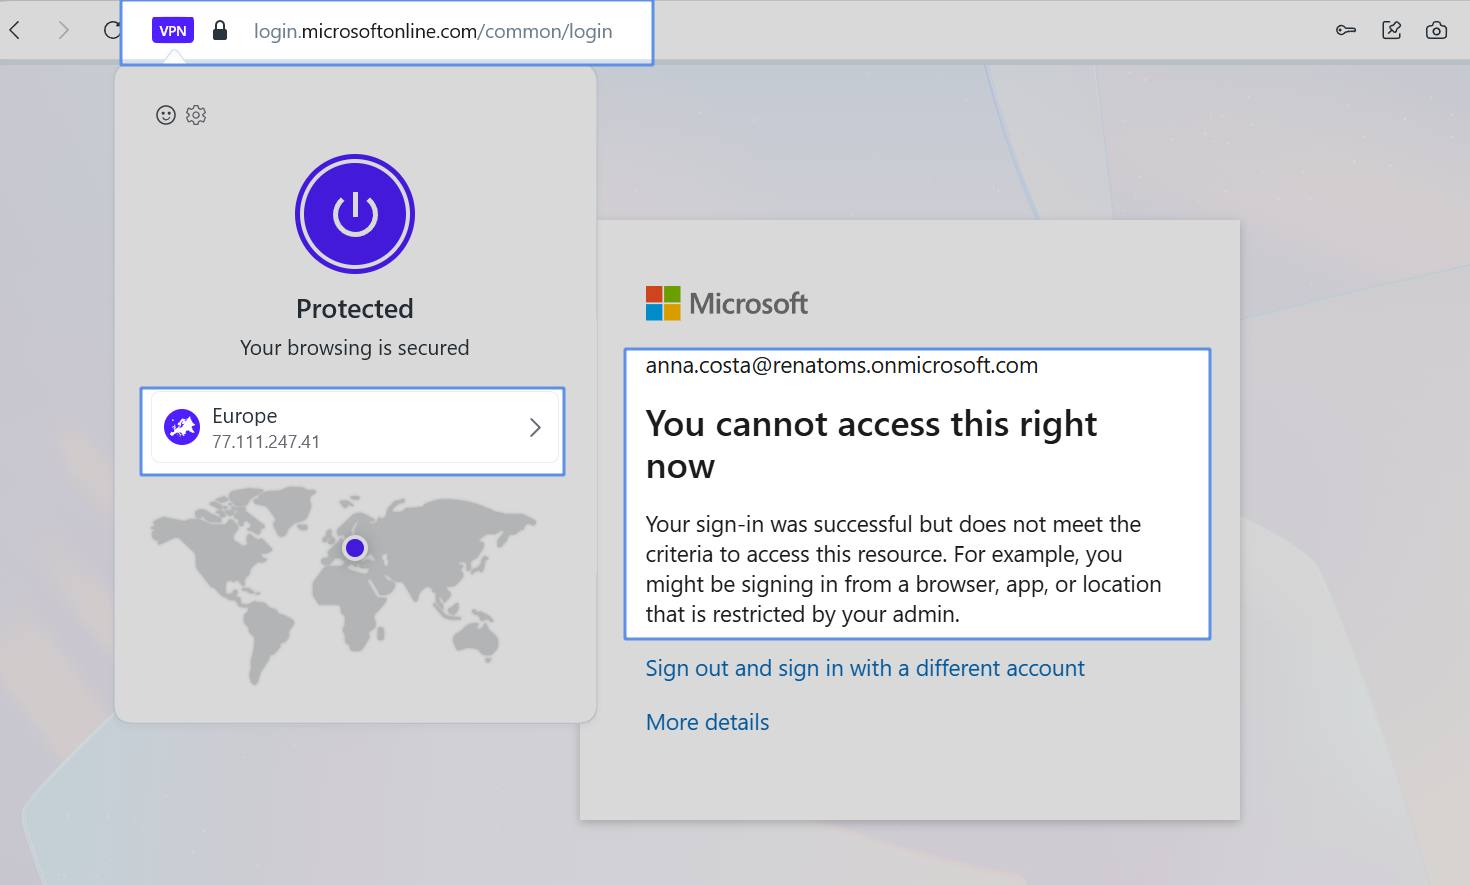
Task: Go forward with the browser forward arrow
Action: (63, 30)
